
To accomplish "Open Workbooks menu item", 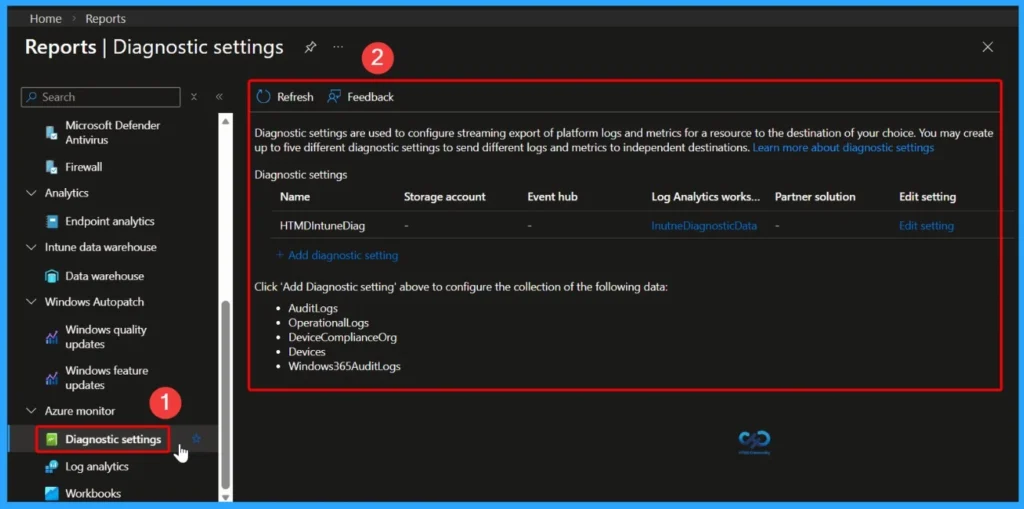I will [x=93, y=493].
